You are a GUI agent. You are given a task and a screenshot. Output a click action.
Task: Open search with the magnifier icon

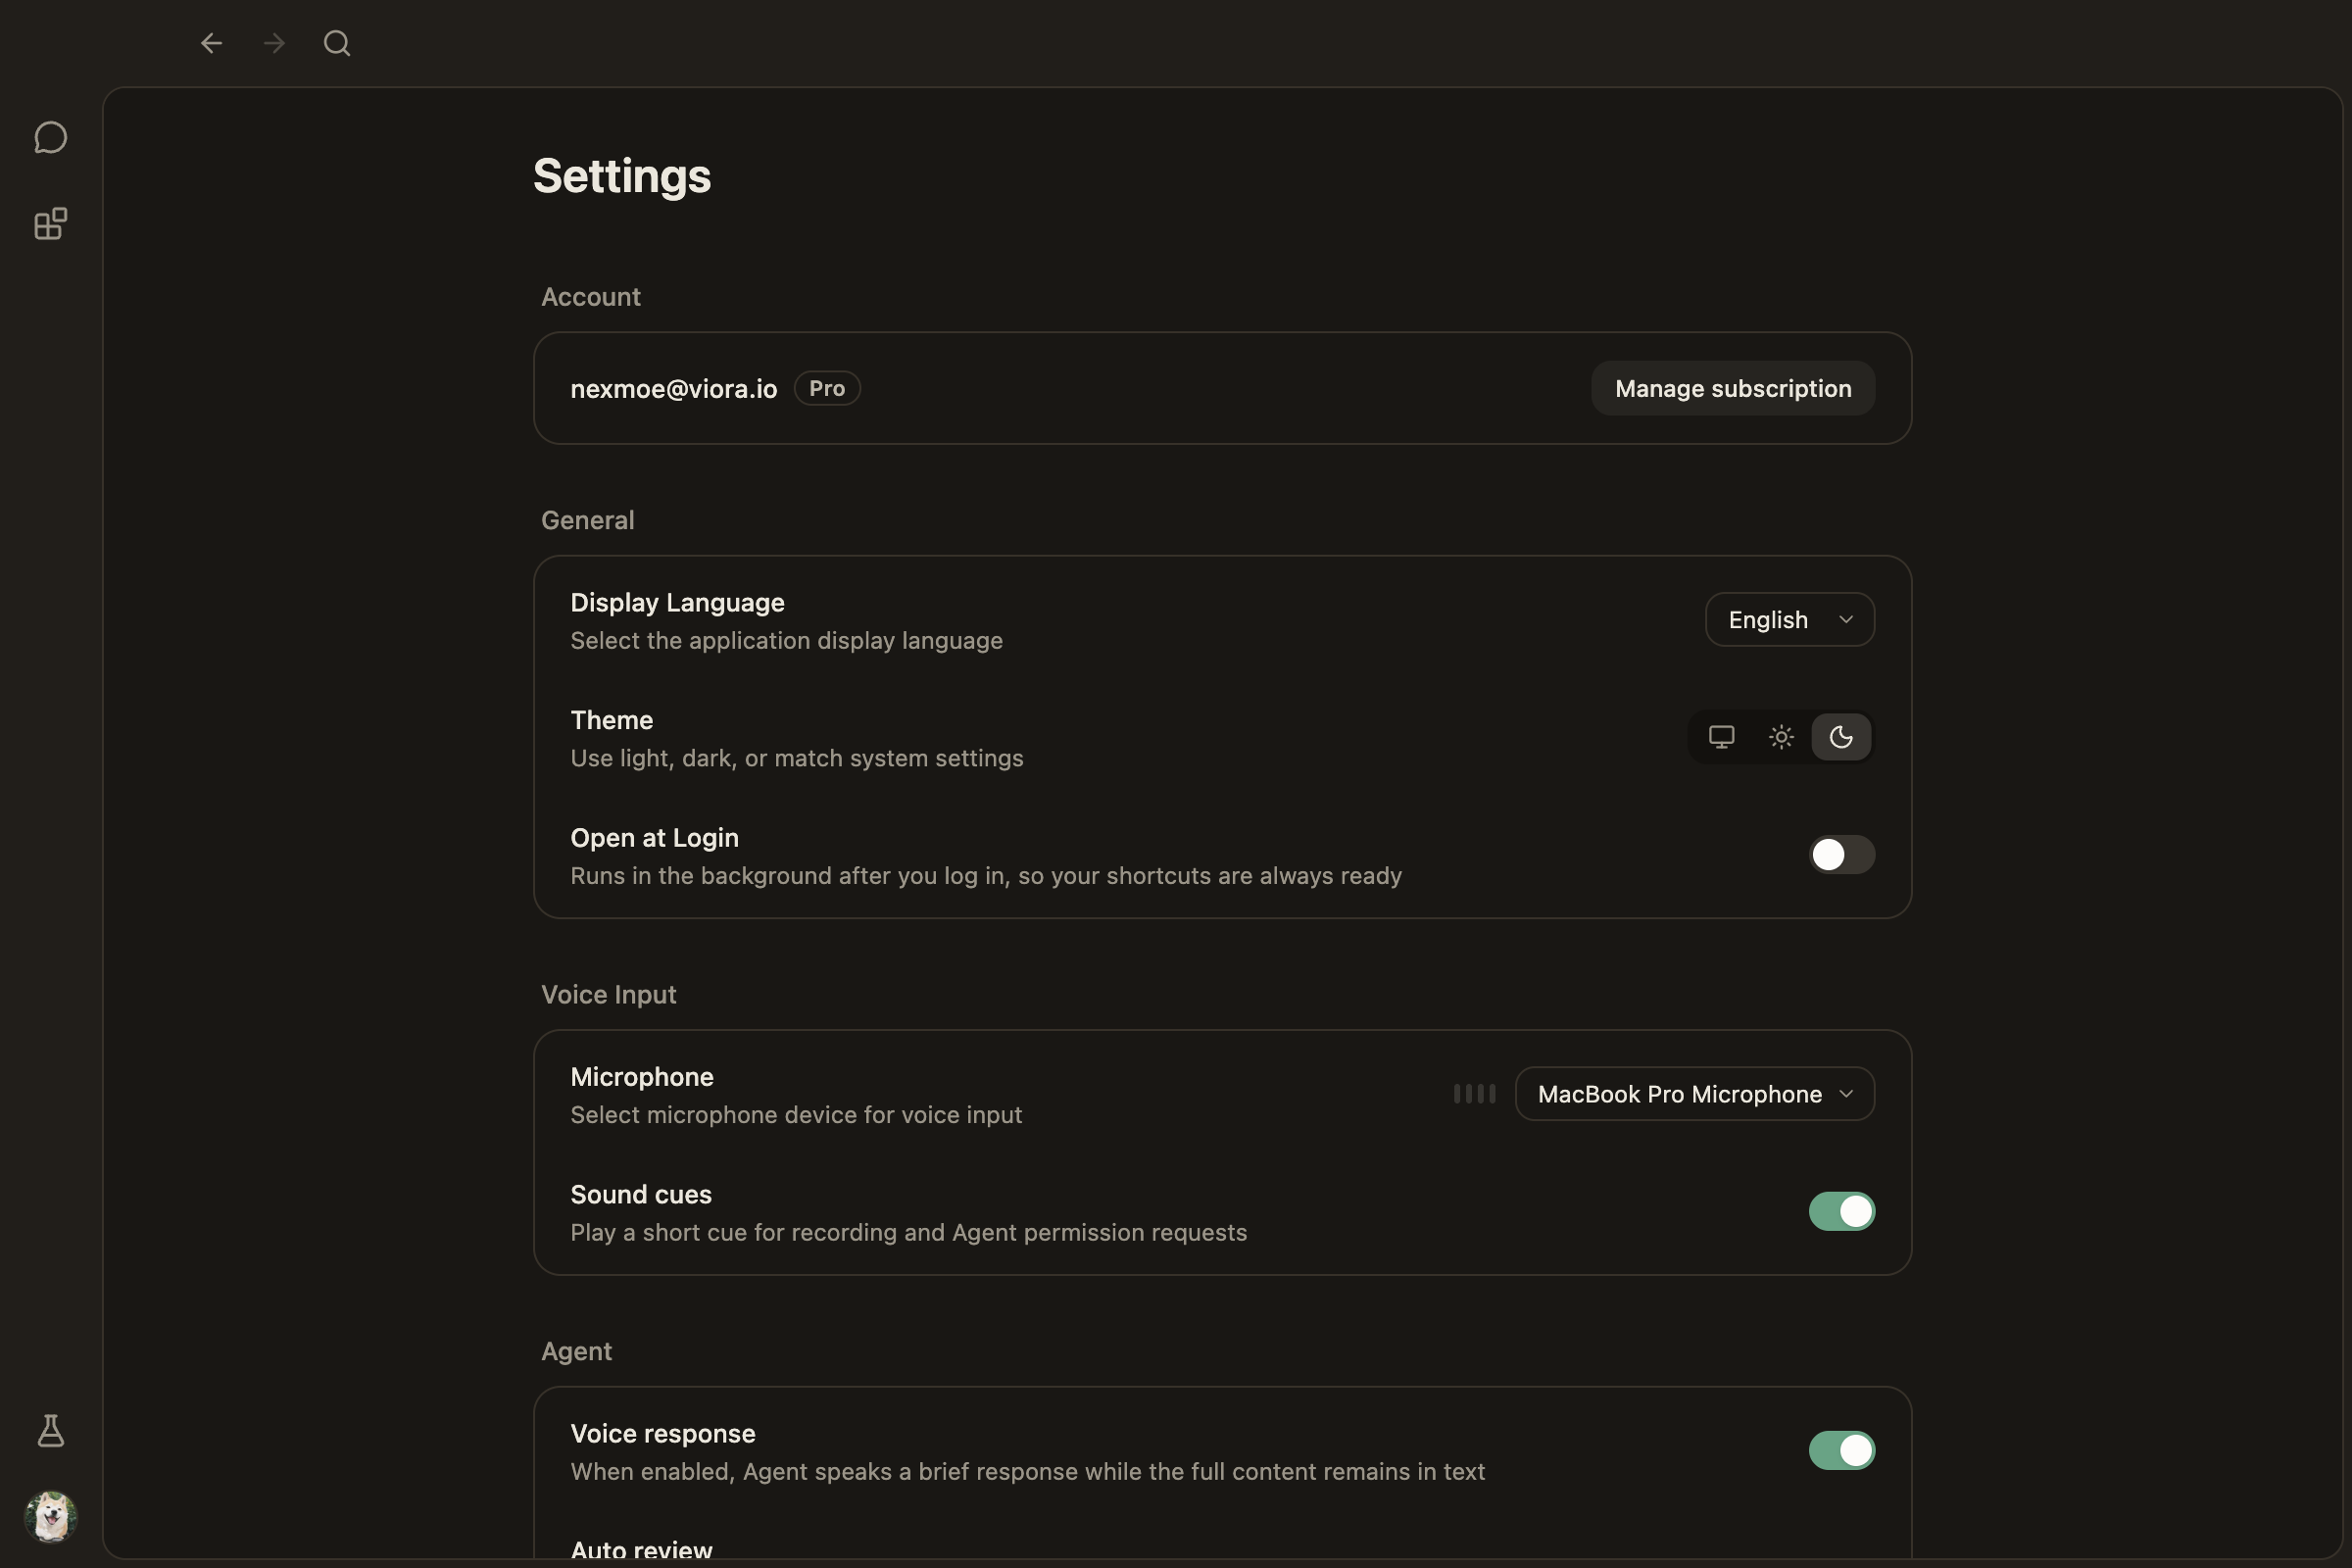point(337,43)
